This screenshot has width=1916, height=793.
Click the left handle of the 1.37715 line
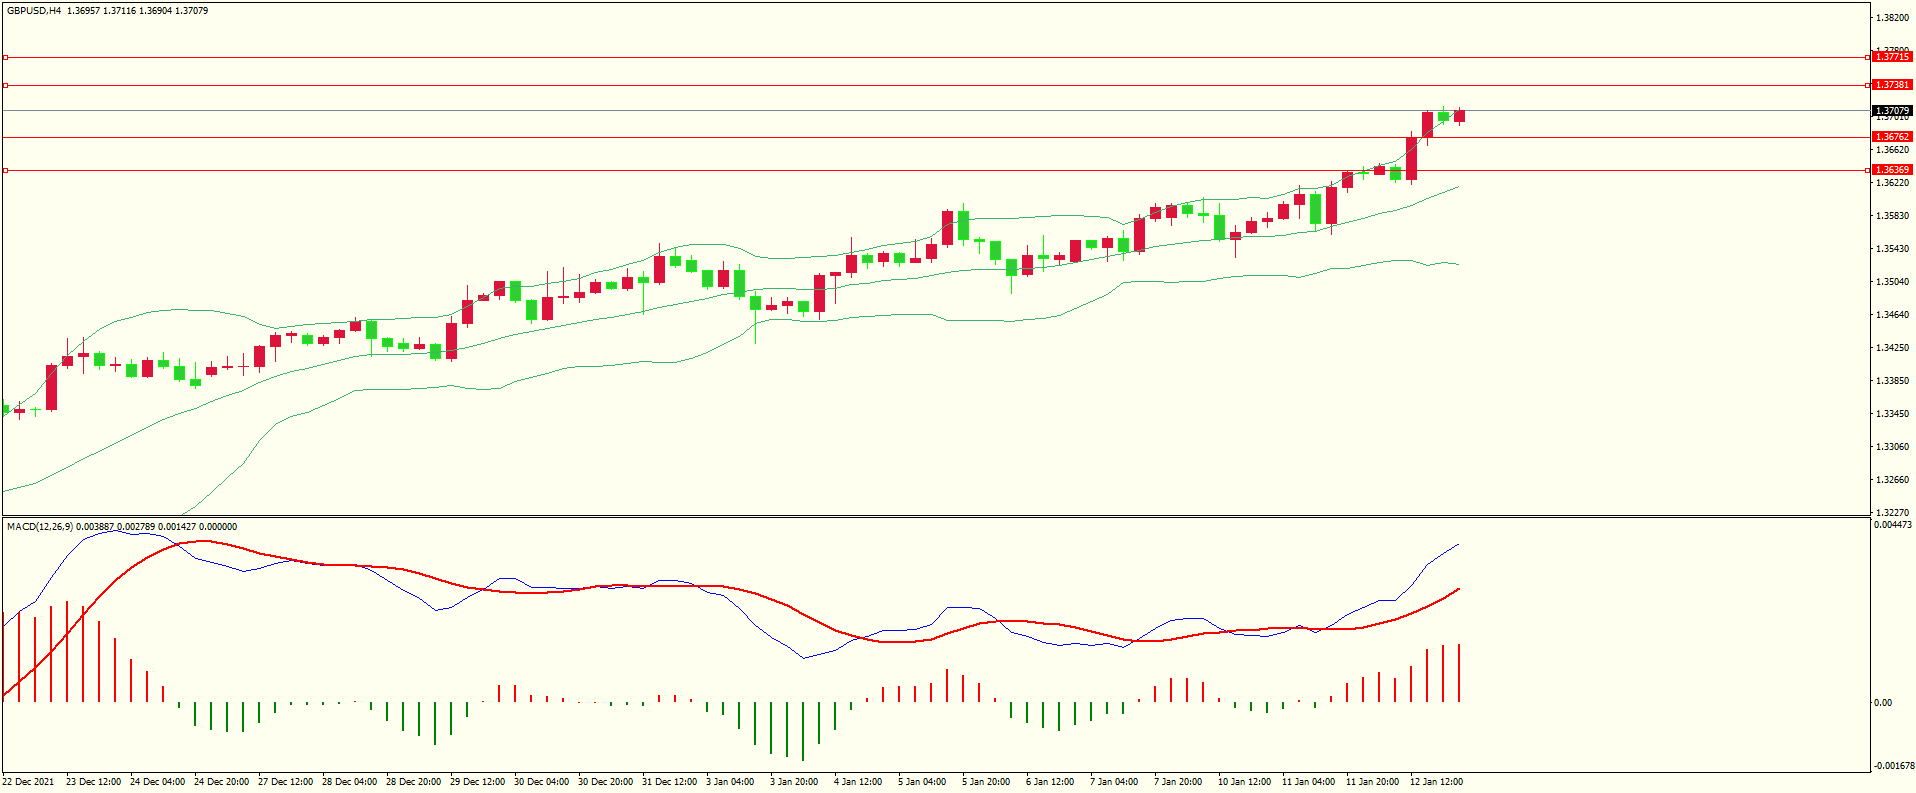click(5, 57)
